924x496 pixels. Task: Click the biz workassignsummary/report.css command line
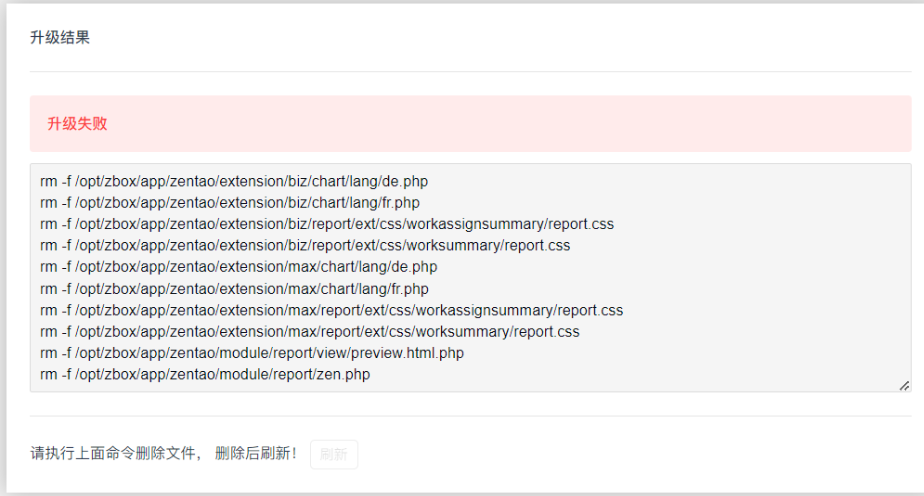click(327, 224)
